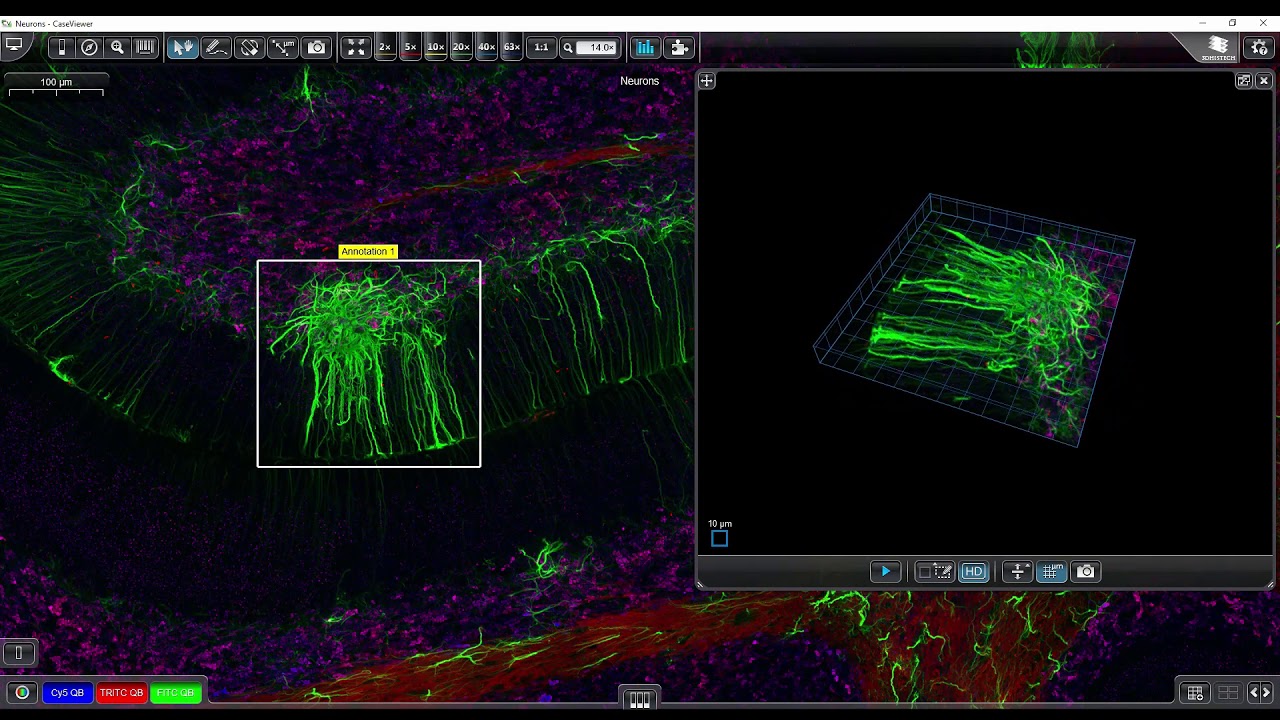Open the plugins puzzle piece icon

pos(679,47)
